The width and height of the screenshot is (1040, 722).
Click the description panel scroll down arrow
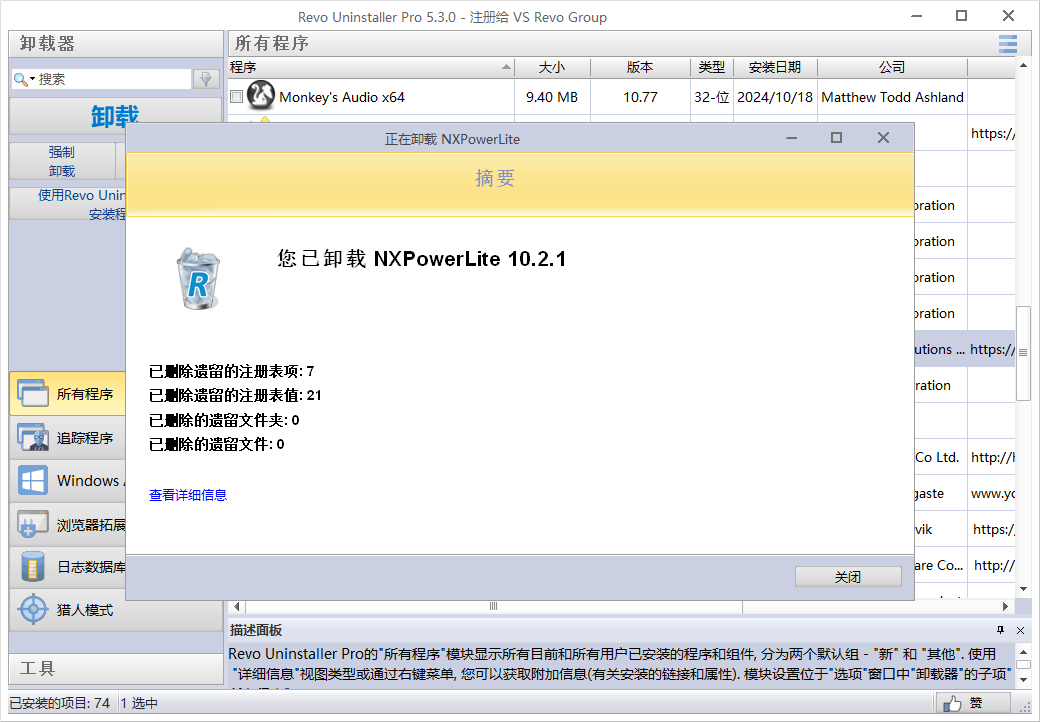pos(1023,680)
